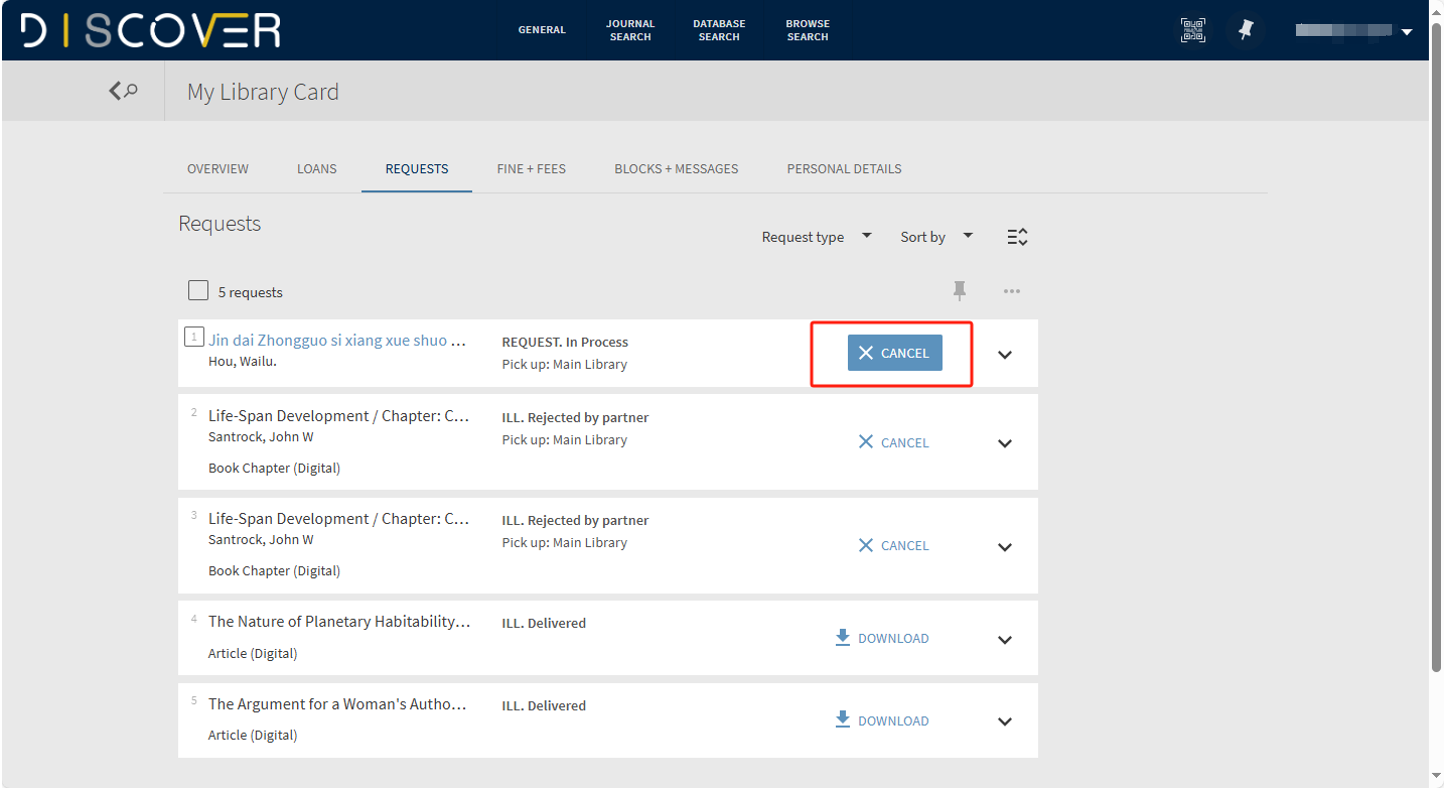Open pinned favorites pin icon in header
The image size is (1444, 788).
click(1246, 30)
